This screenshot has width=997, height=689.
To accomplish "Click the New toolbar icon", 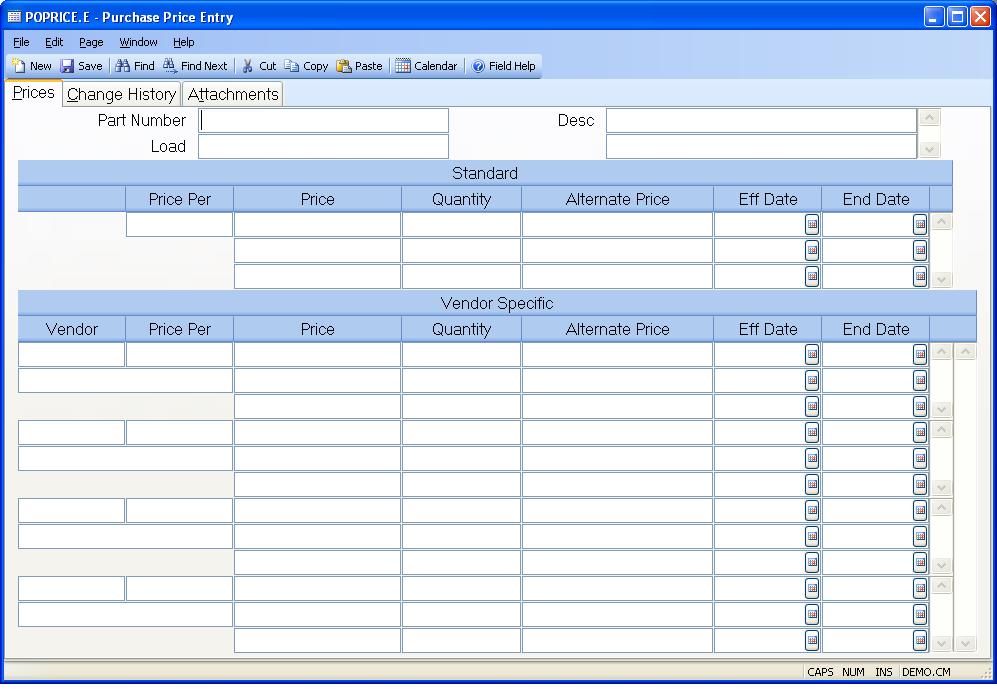I will pyautogui.click(x=20, y=66).
